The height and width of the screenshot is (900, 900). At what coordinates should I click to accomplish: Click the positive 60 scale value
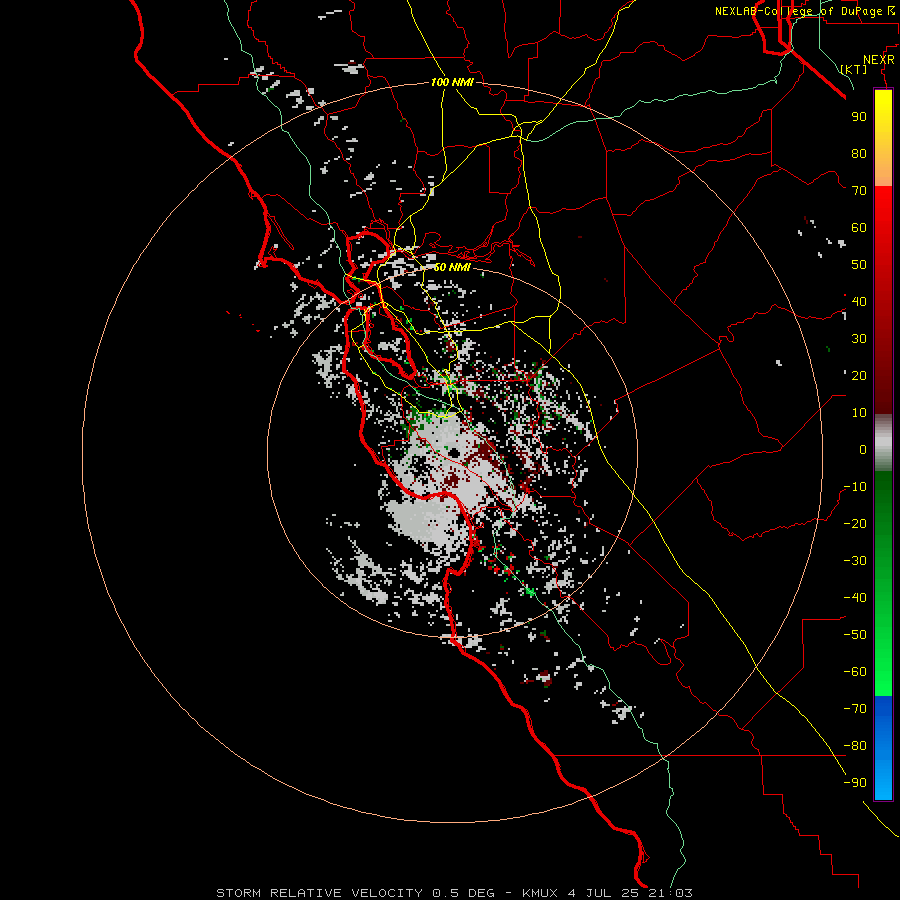(859, 228)
